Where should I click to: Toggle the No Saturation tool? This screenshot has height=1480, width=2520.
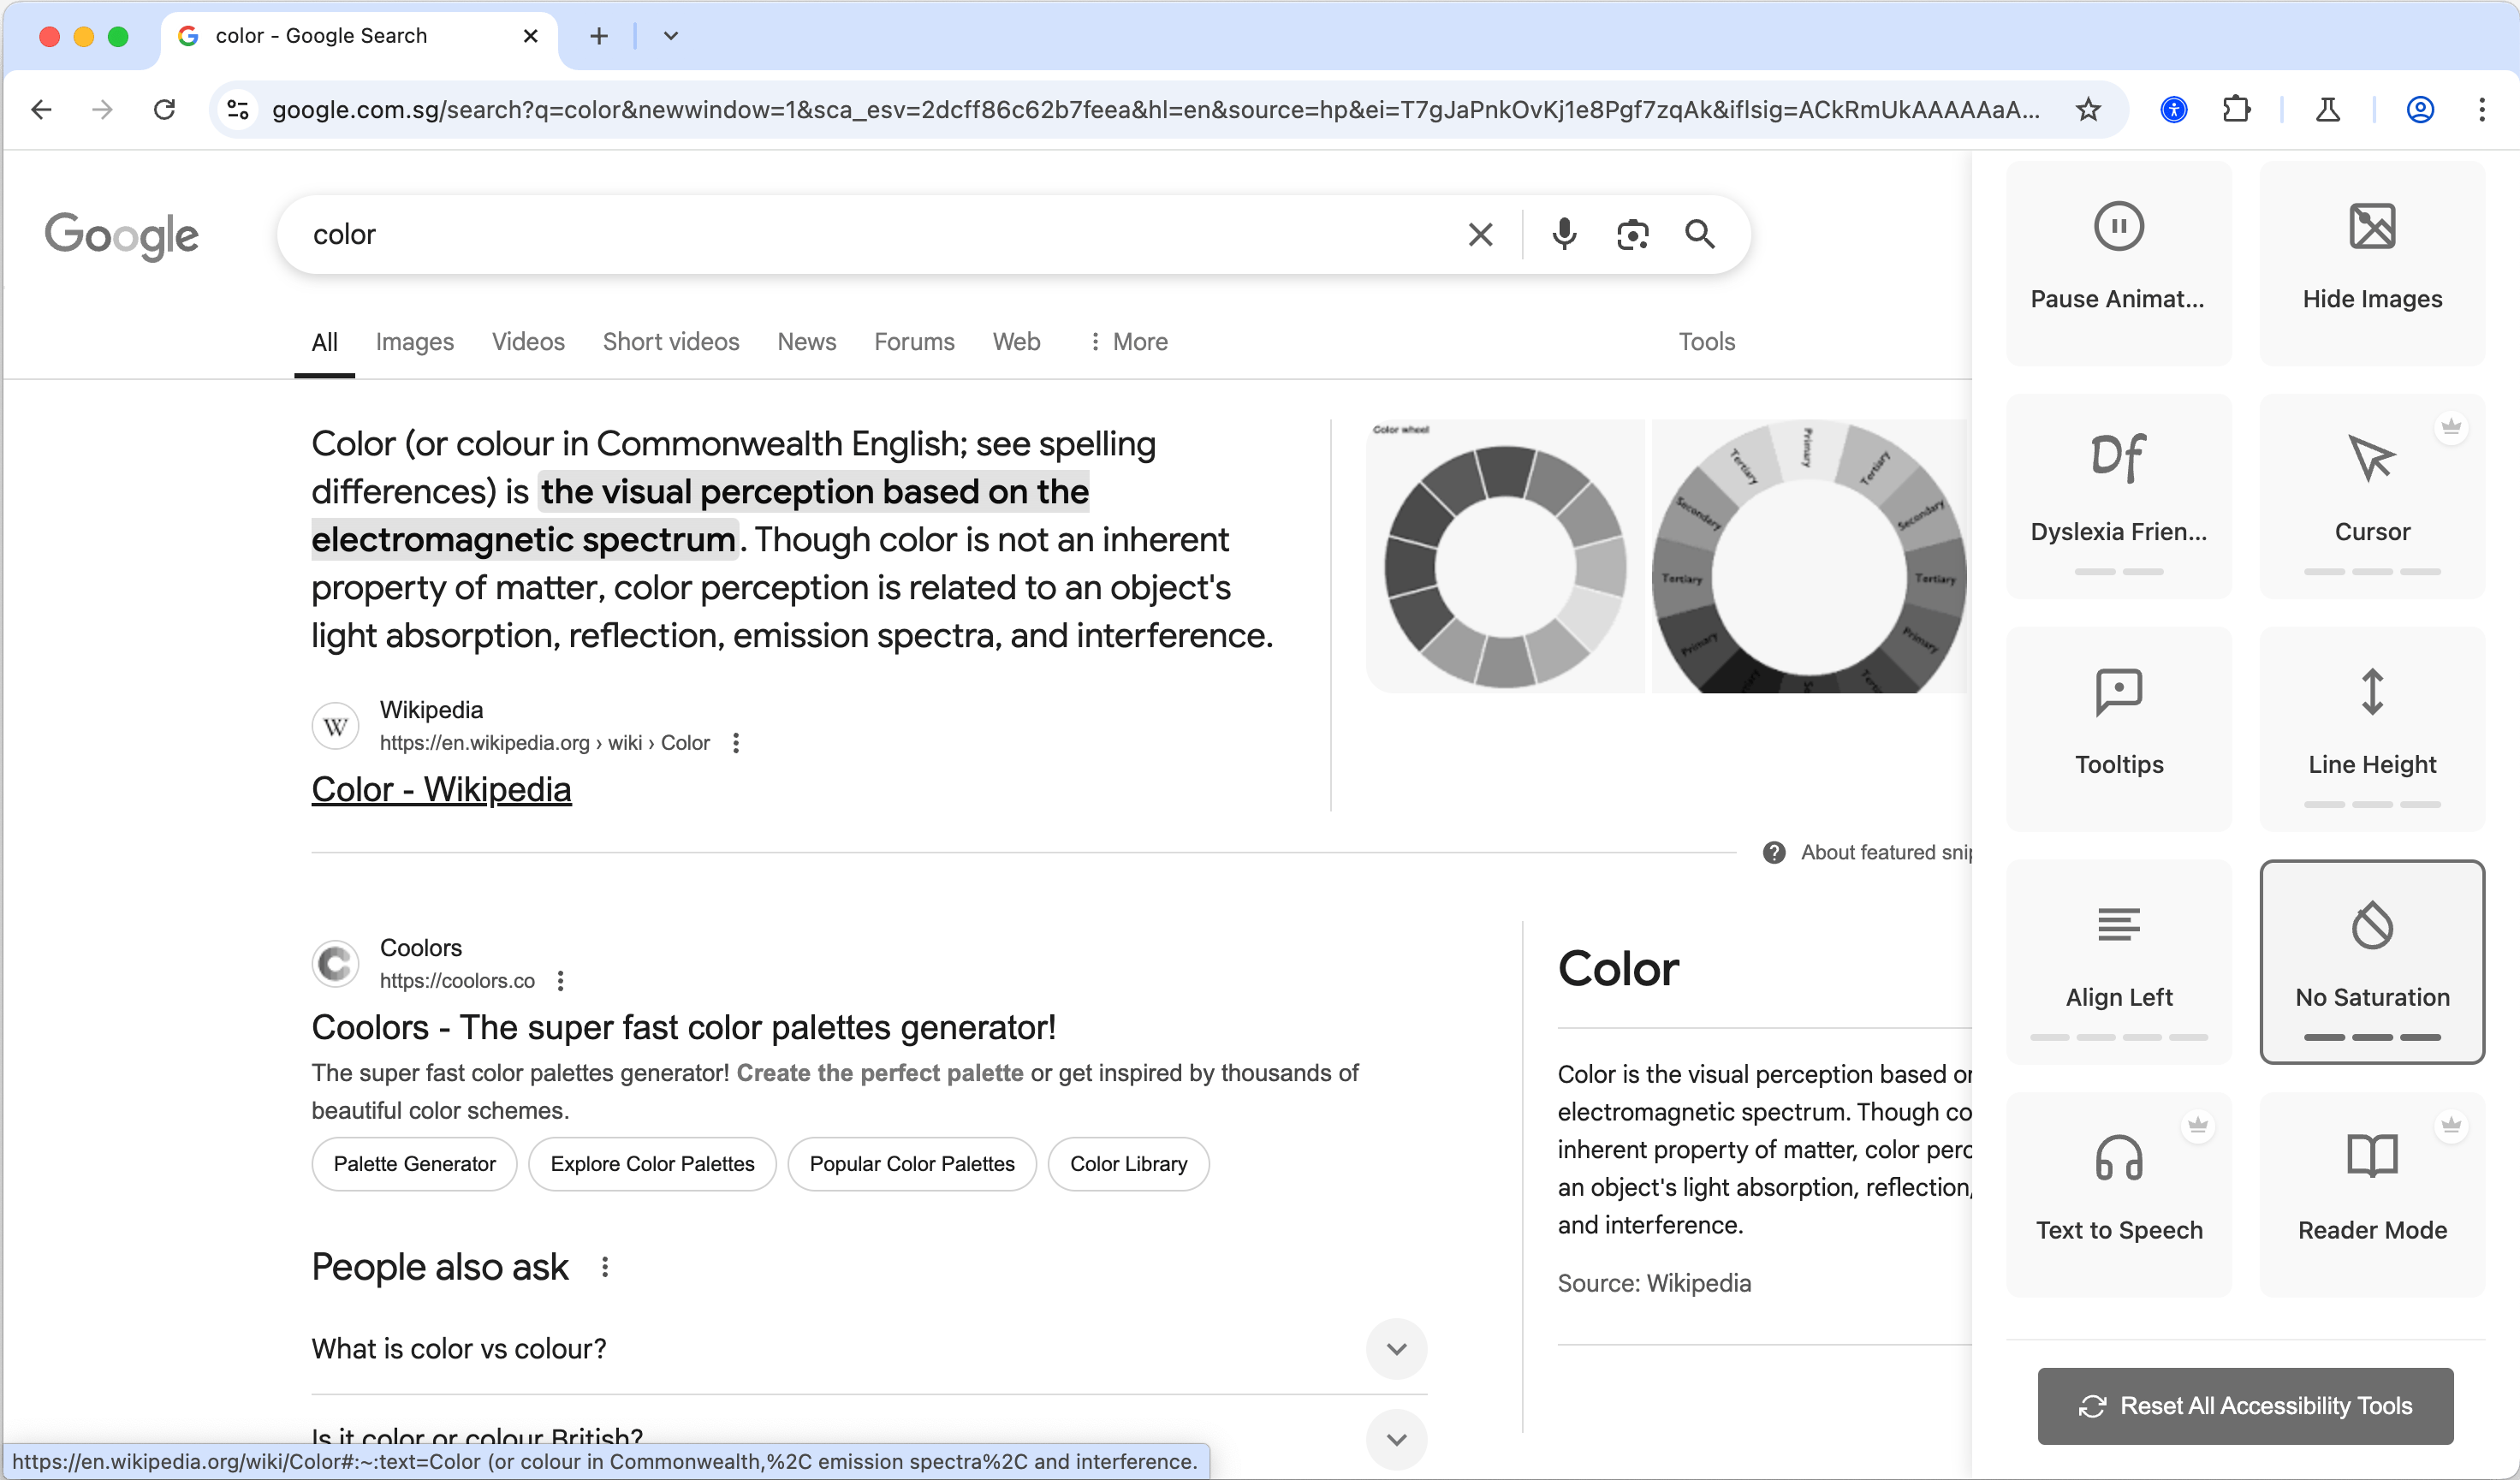pyautogui.click(x=2372, y=962)
